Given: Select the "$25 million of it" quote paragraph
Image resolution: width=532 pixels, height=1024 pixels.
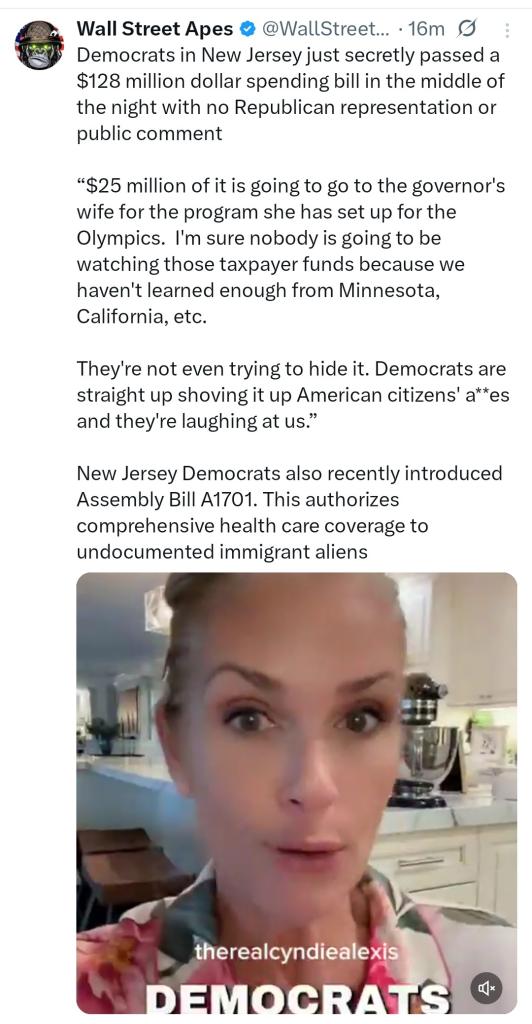Looking at the screenshot, I should point(291,251).
